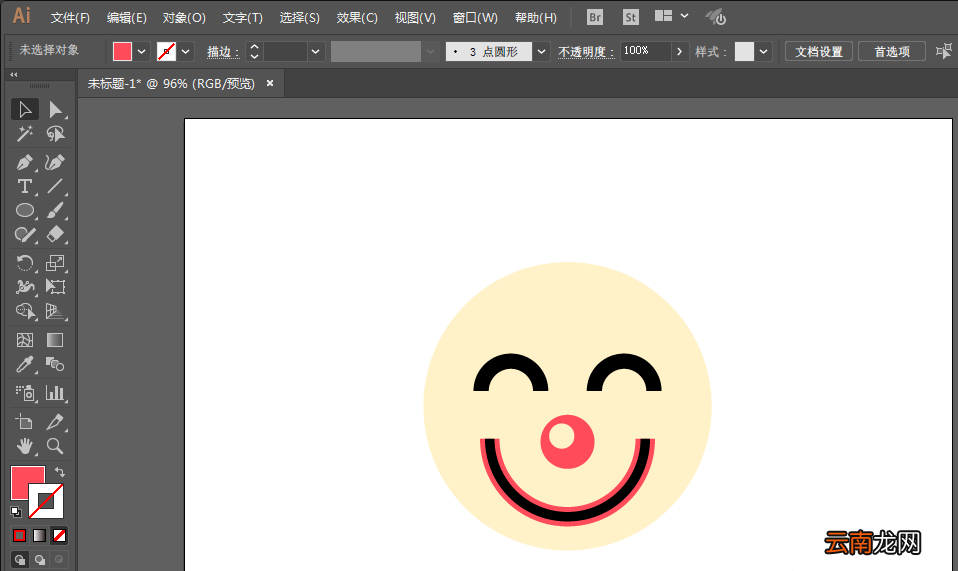Open the 对象(O) menu

(184, 18)
